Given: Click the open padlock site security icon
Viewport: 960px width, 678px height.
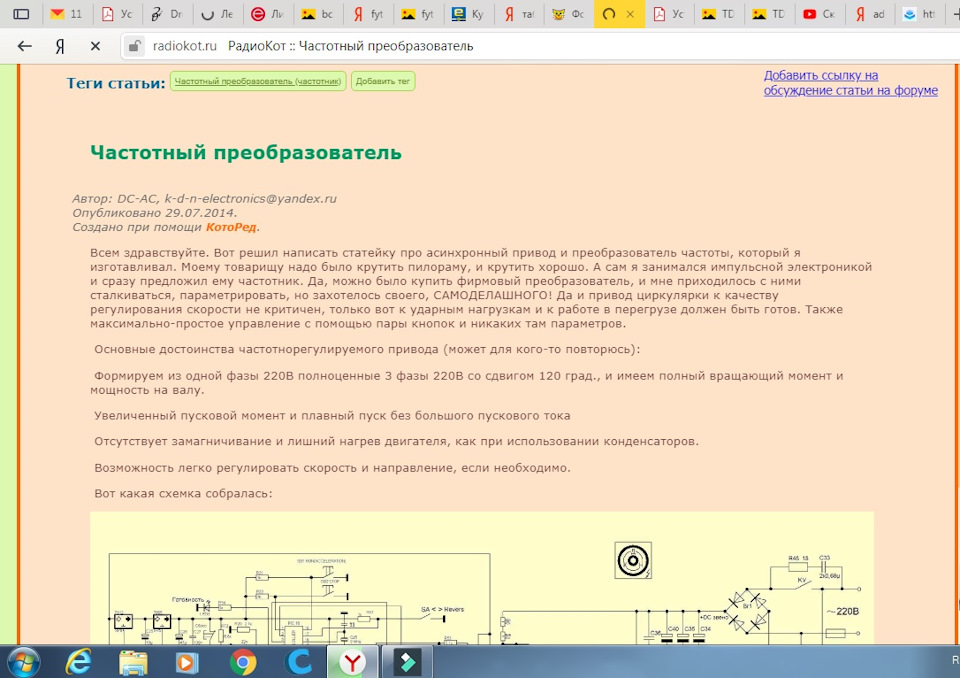Looking at the screenshot, I should (x=134, y=46).
